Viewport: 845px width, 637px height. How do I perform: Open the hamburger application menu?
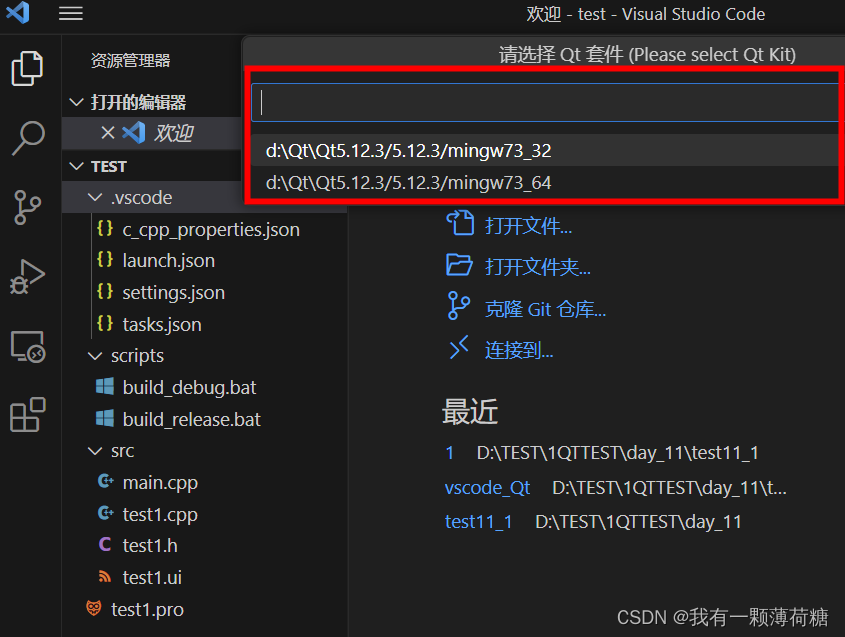[x=71, y=13]
